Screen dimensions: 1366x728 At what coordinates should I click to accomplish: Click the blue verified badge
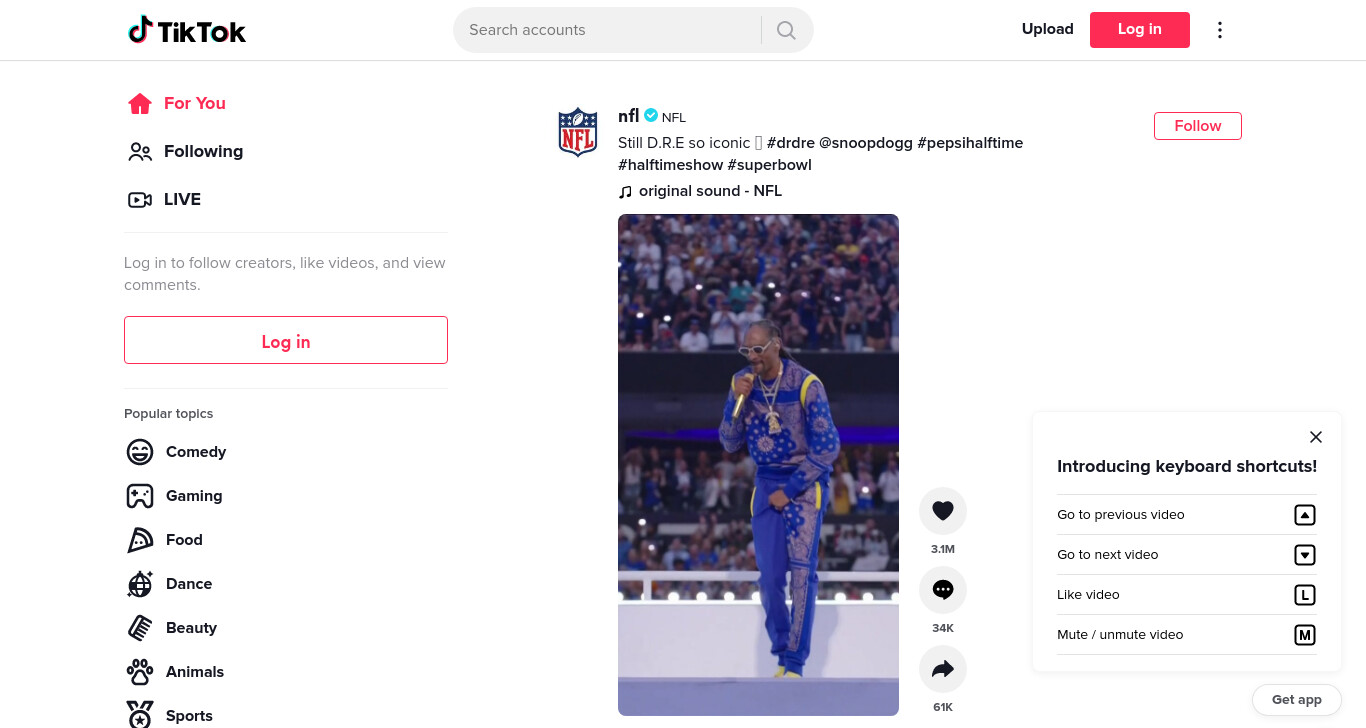tap(651, 116)
